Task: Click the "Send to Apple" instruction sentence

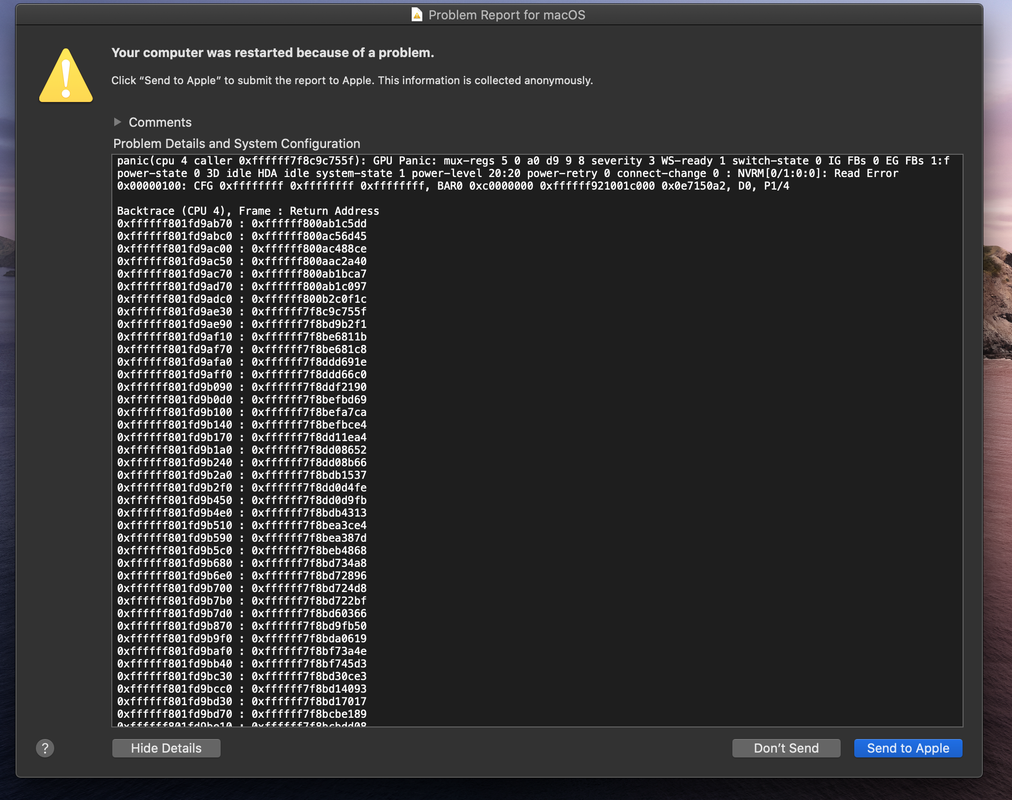Action: point(352,81)
